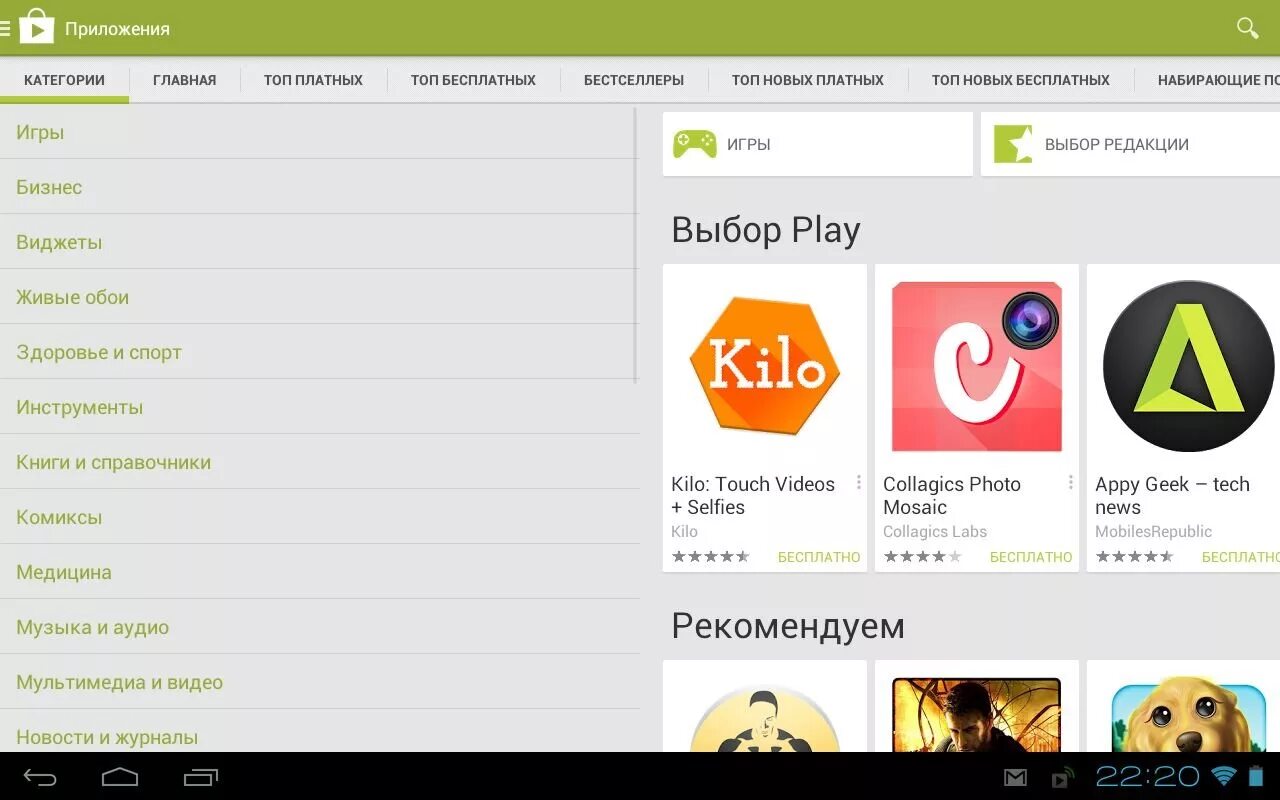Tap the search magnifier icon
The width and height of the screenshot is (1280, 800).
coord(1247,28)
